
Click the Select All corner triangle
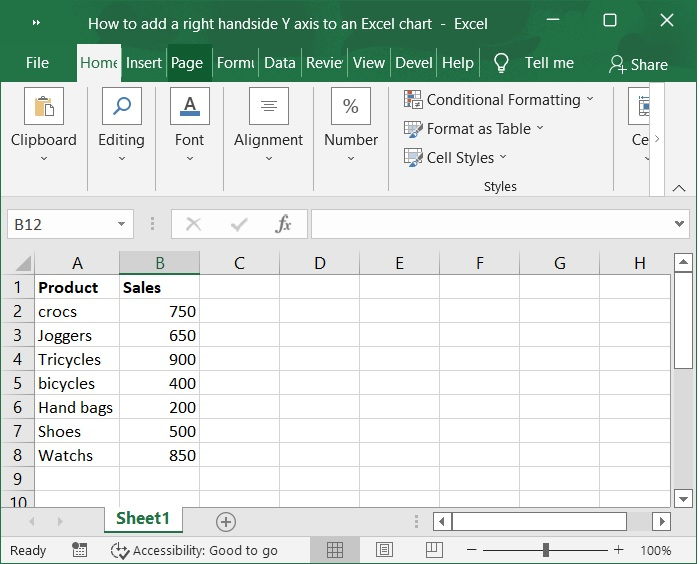coord(23,263)
